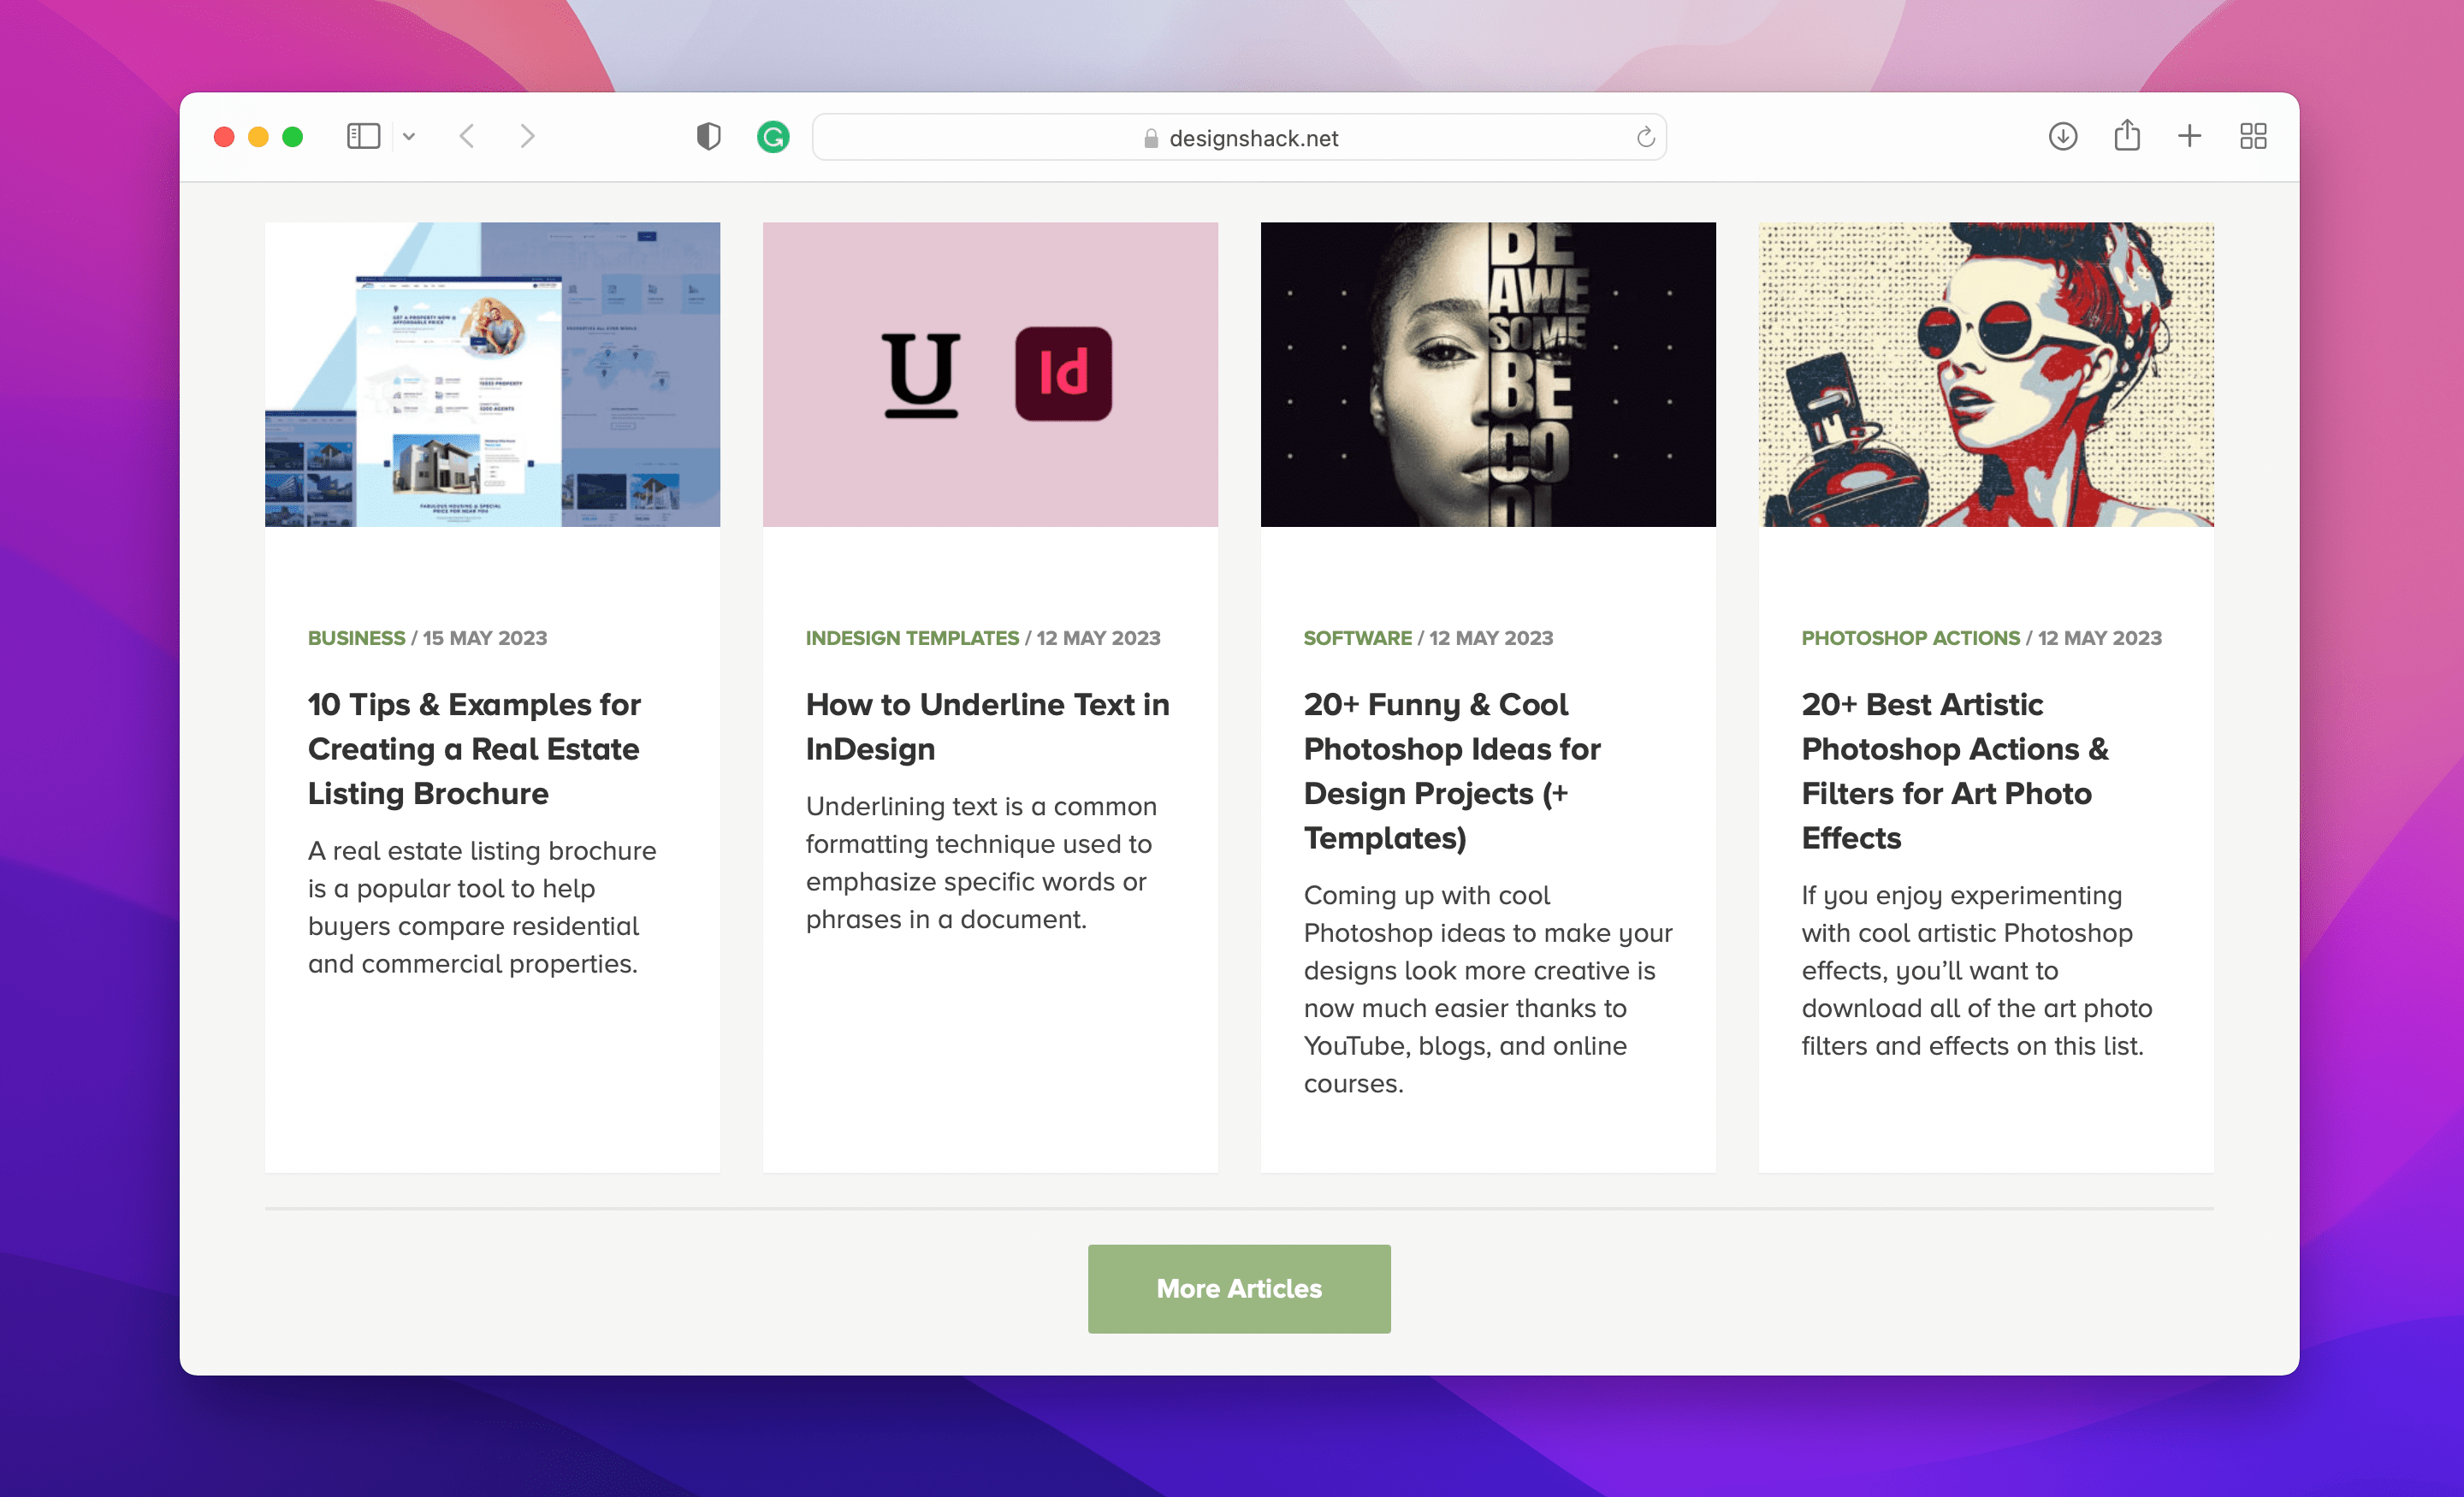Click the PHOTOSHOP ACTIONS category link

pyautogui.click(x=1910, y=637)
